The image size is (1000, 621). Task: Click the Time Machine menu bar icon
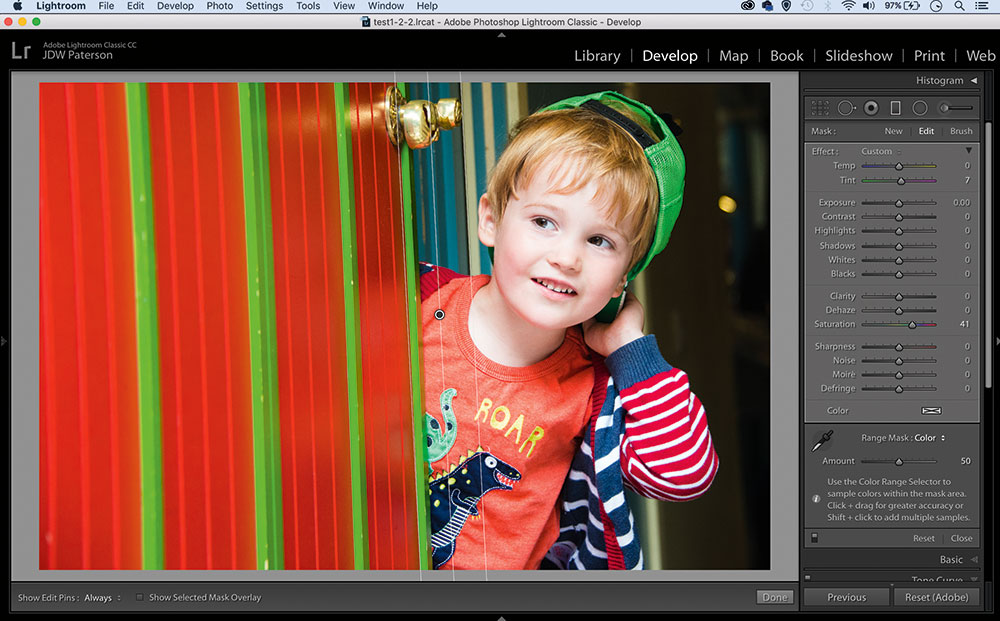click(x=807, y=6)
